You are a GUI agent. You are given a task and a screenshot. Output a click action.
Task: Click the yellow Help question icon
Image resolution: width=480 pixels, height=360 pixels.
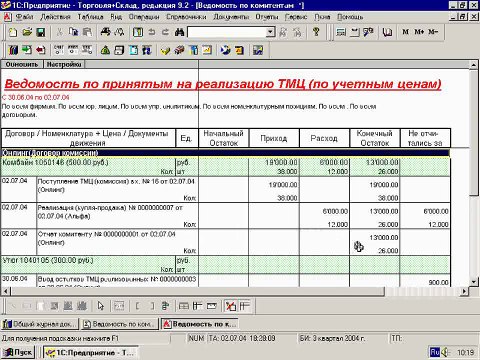click(316, 32)
